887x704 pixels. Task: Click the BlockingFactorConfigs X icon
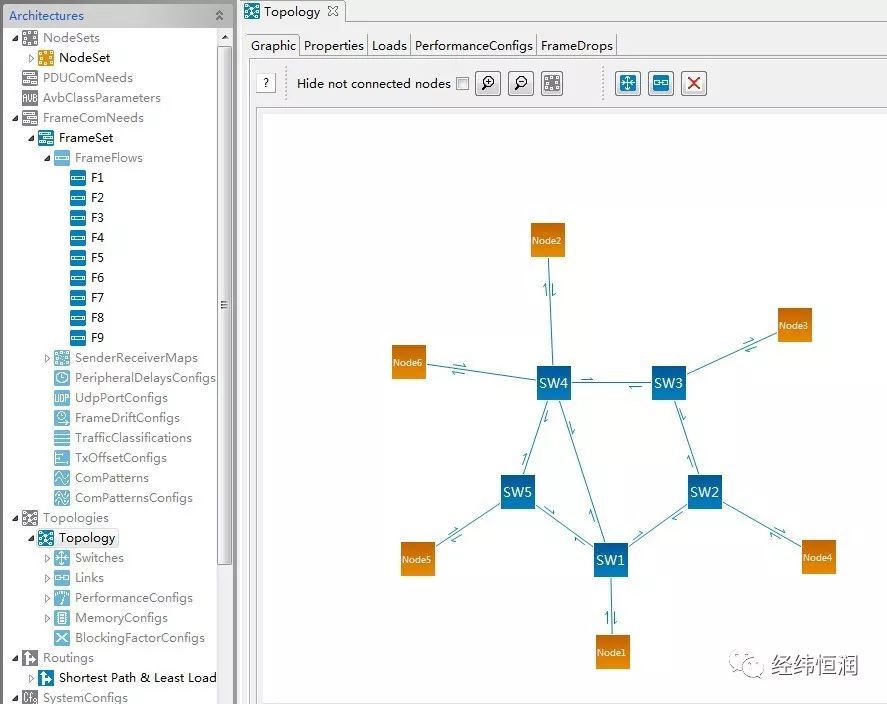[62, 638]
